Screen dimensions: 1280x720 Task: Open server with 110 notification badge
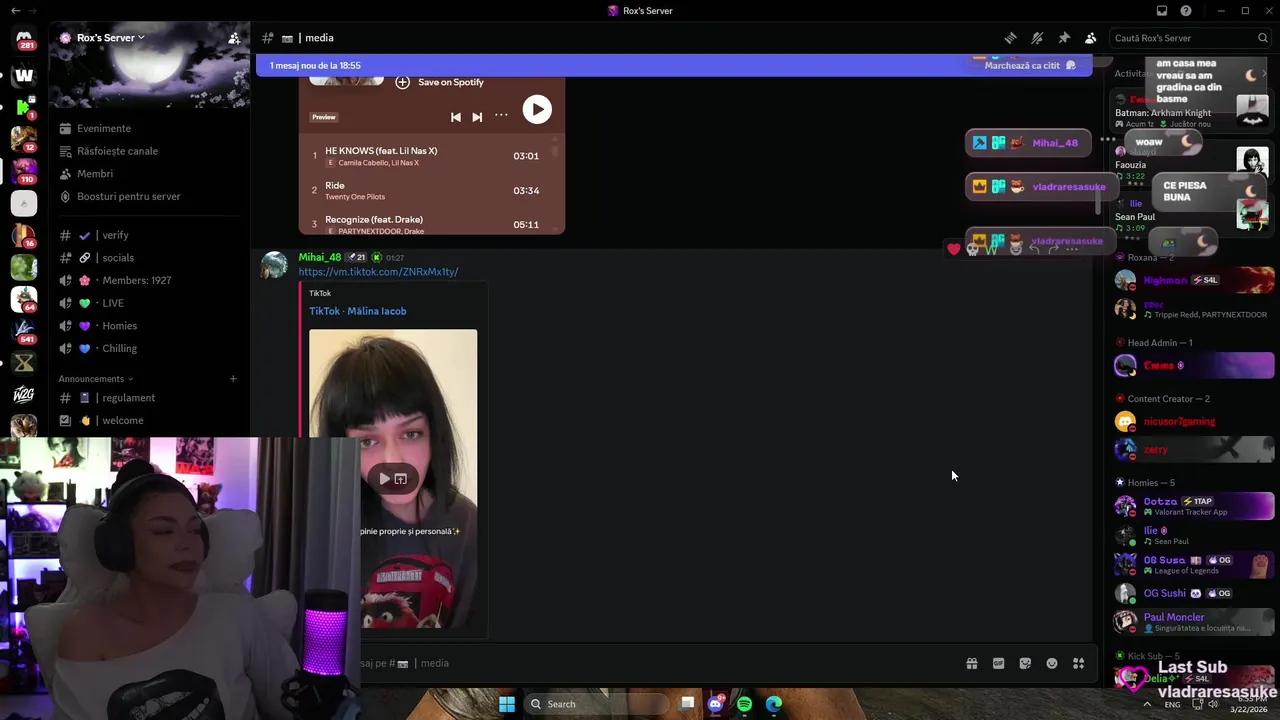coord(24,170)
